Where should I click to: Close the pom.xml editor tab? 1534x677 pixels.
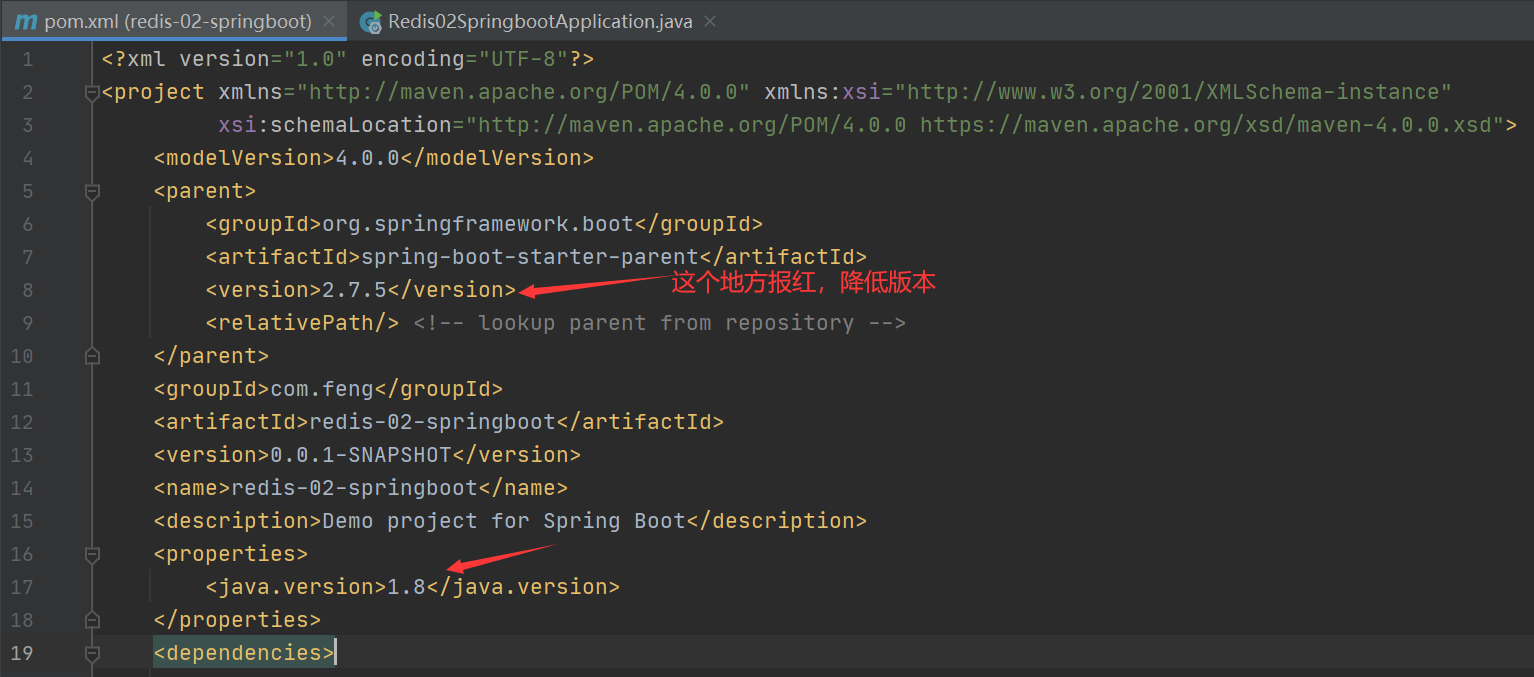tap(331, 21)
